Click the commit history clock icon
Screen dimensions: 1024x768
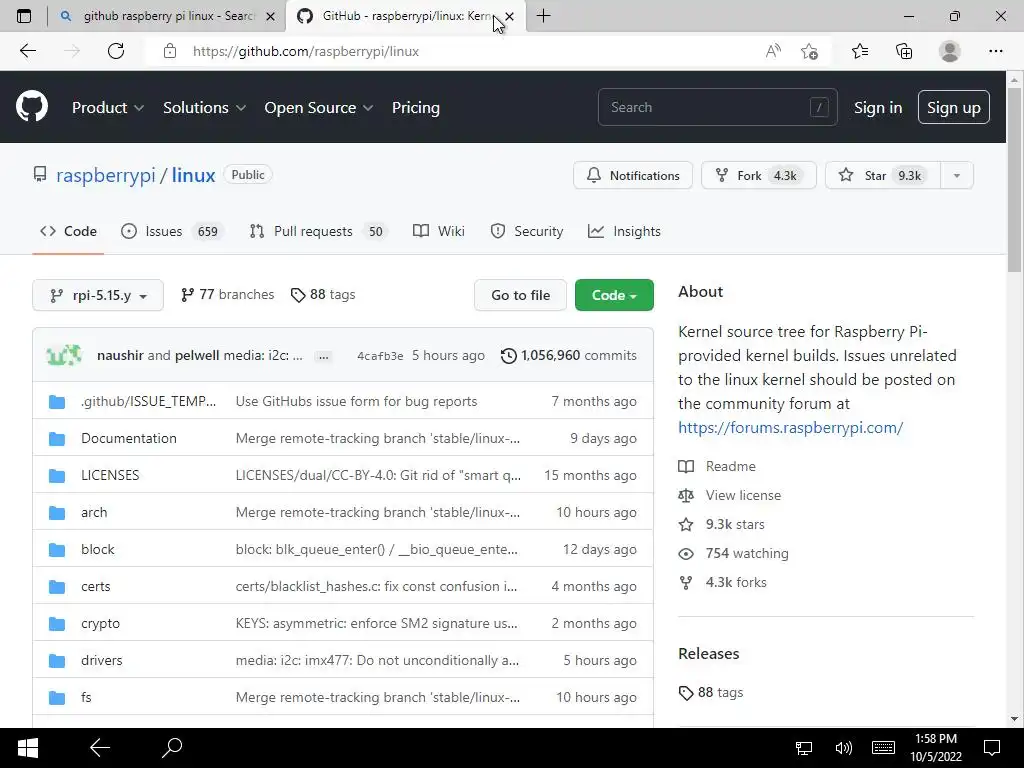point(509,356)
